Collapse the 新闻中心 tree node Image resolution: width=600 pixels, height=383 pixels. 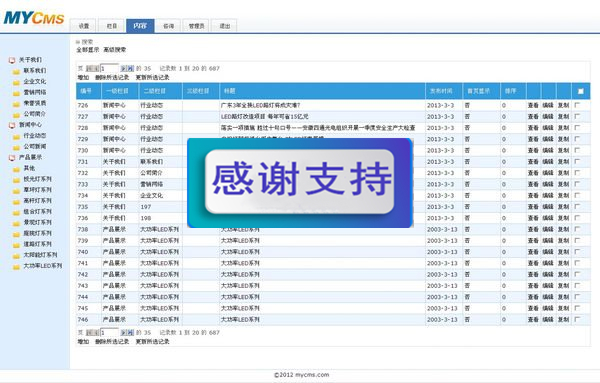click(12, 125)
